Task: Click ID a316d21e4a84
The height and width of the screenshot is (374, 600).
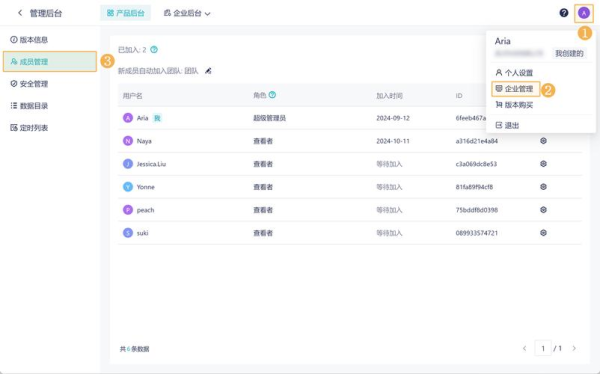Action: point(477,141)
